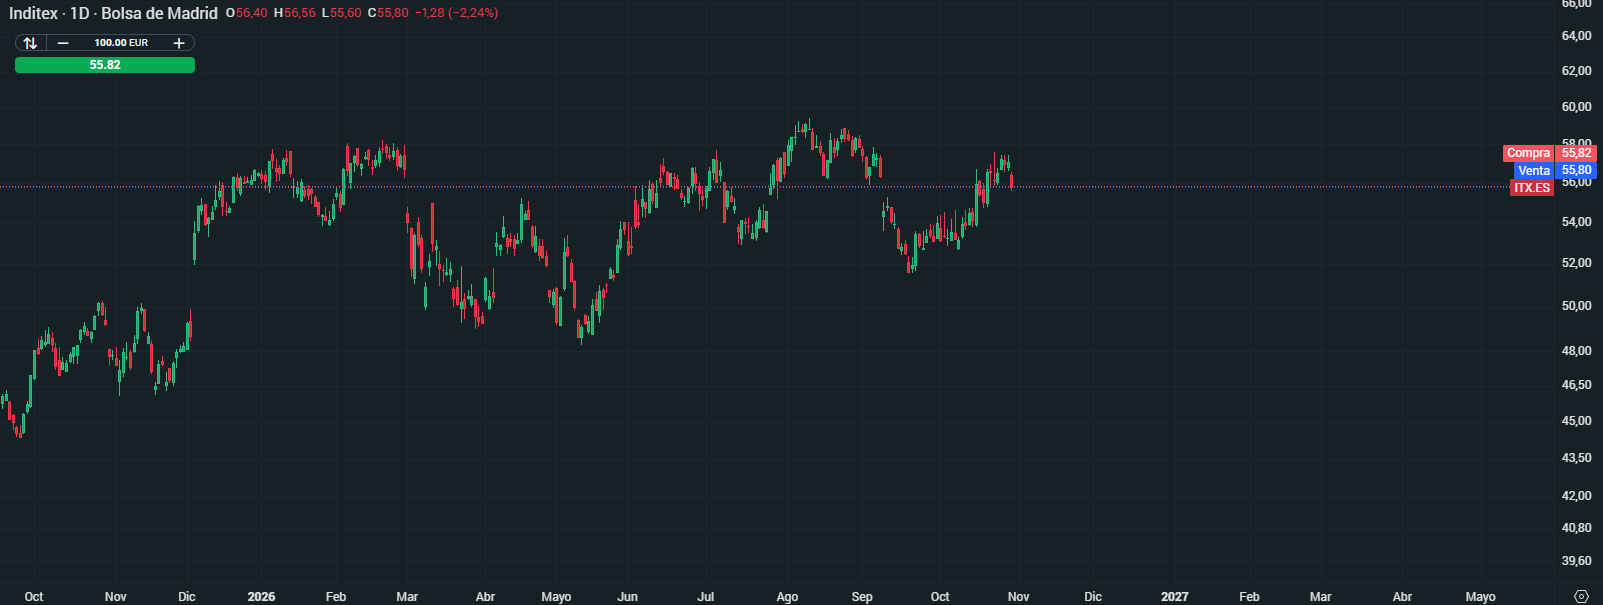Click the open value O56,40

pos(247,13)
